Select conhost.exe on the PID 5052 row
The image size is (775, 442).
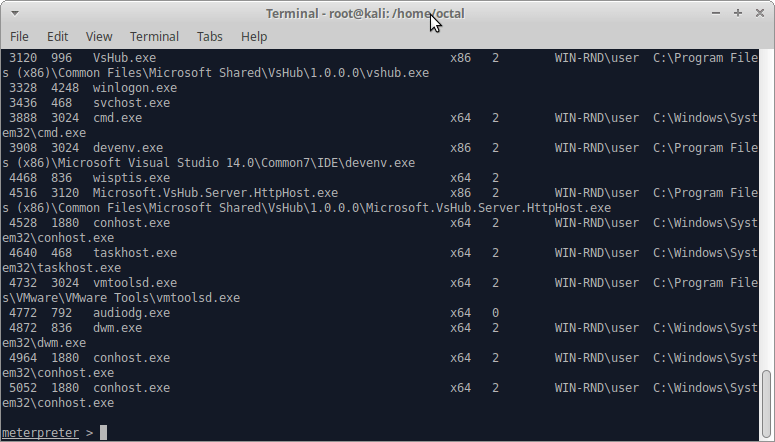pos(131,388)
